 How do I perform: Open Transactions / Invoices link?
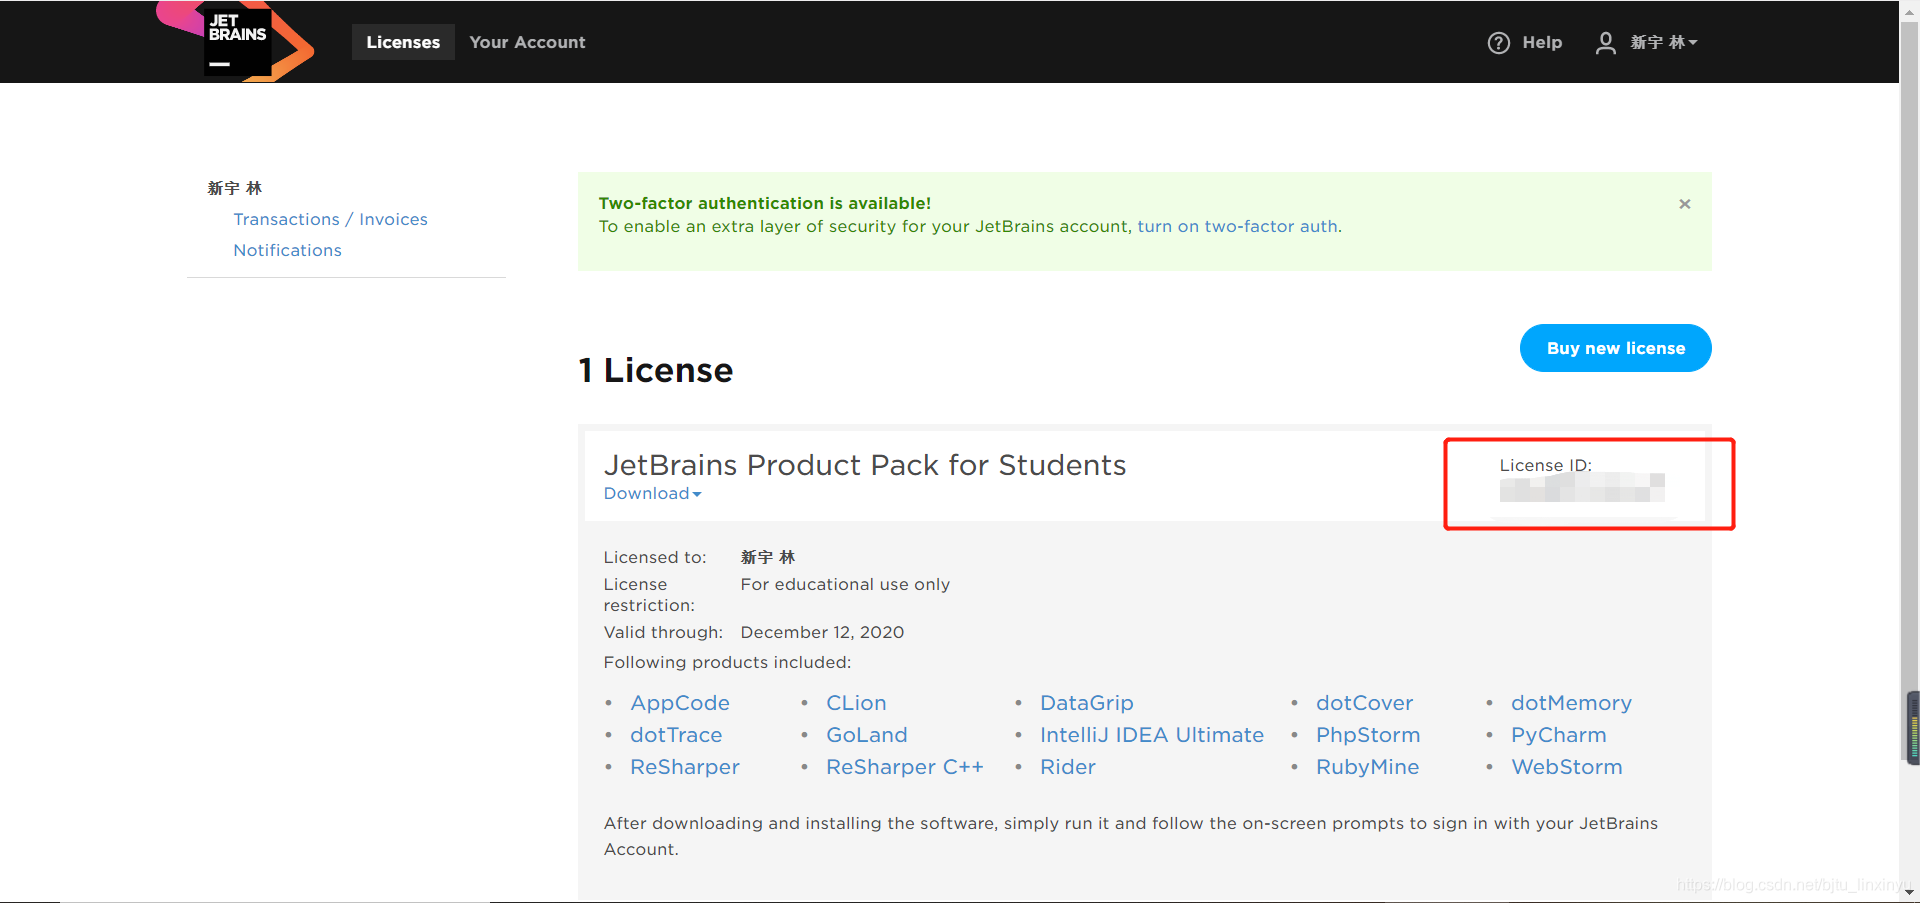tap(330, 219)
